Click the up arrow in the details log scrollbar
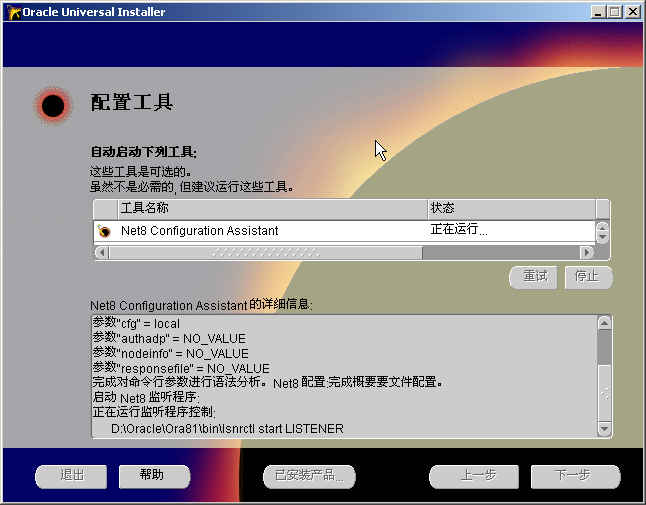 [x=604, y=323]
